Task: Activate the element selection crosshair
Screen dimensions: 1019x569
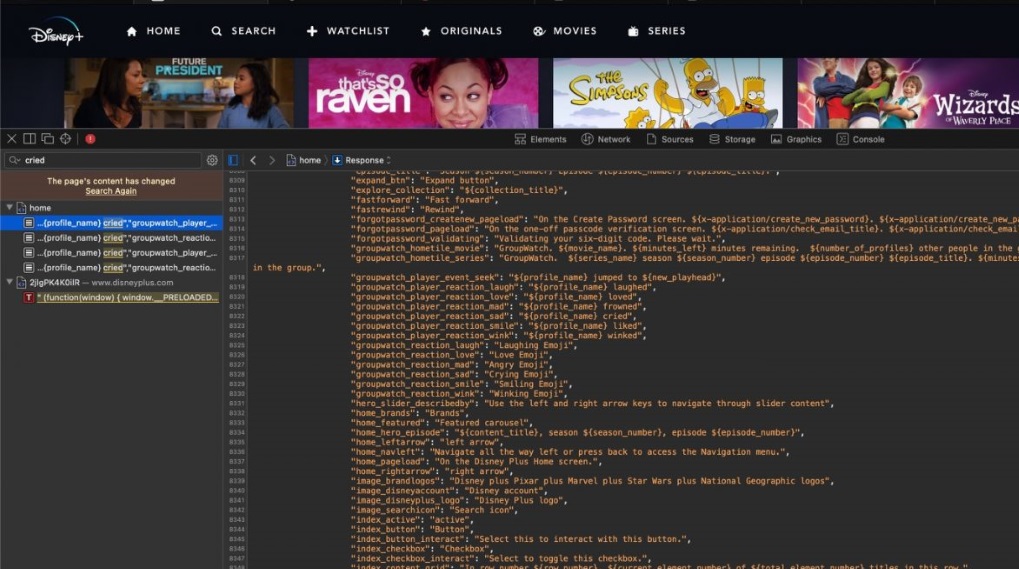Action: click(66, 138)
